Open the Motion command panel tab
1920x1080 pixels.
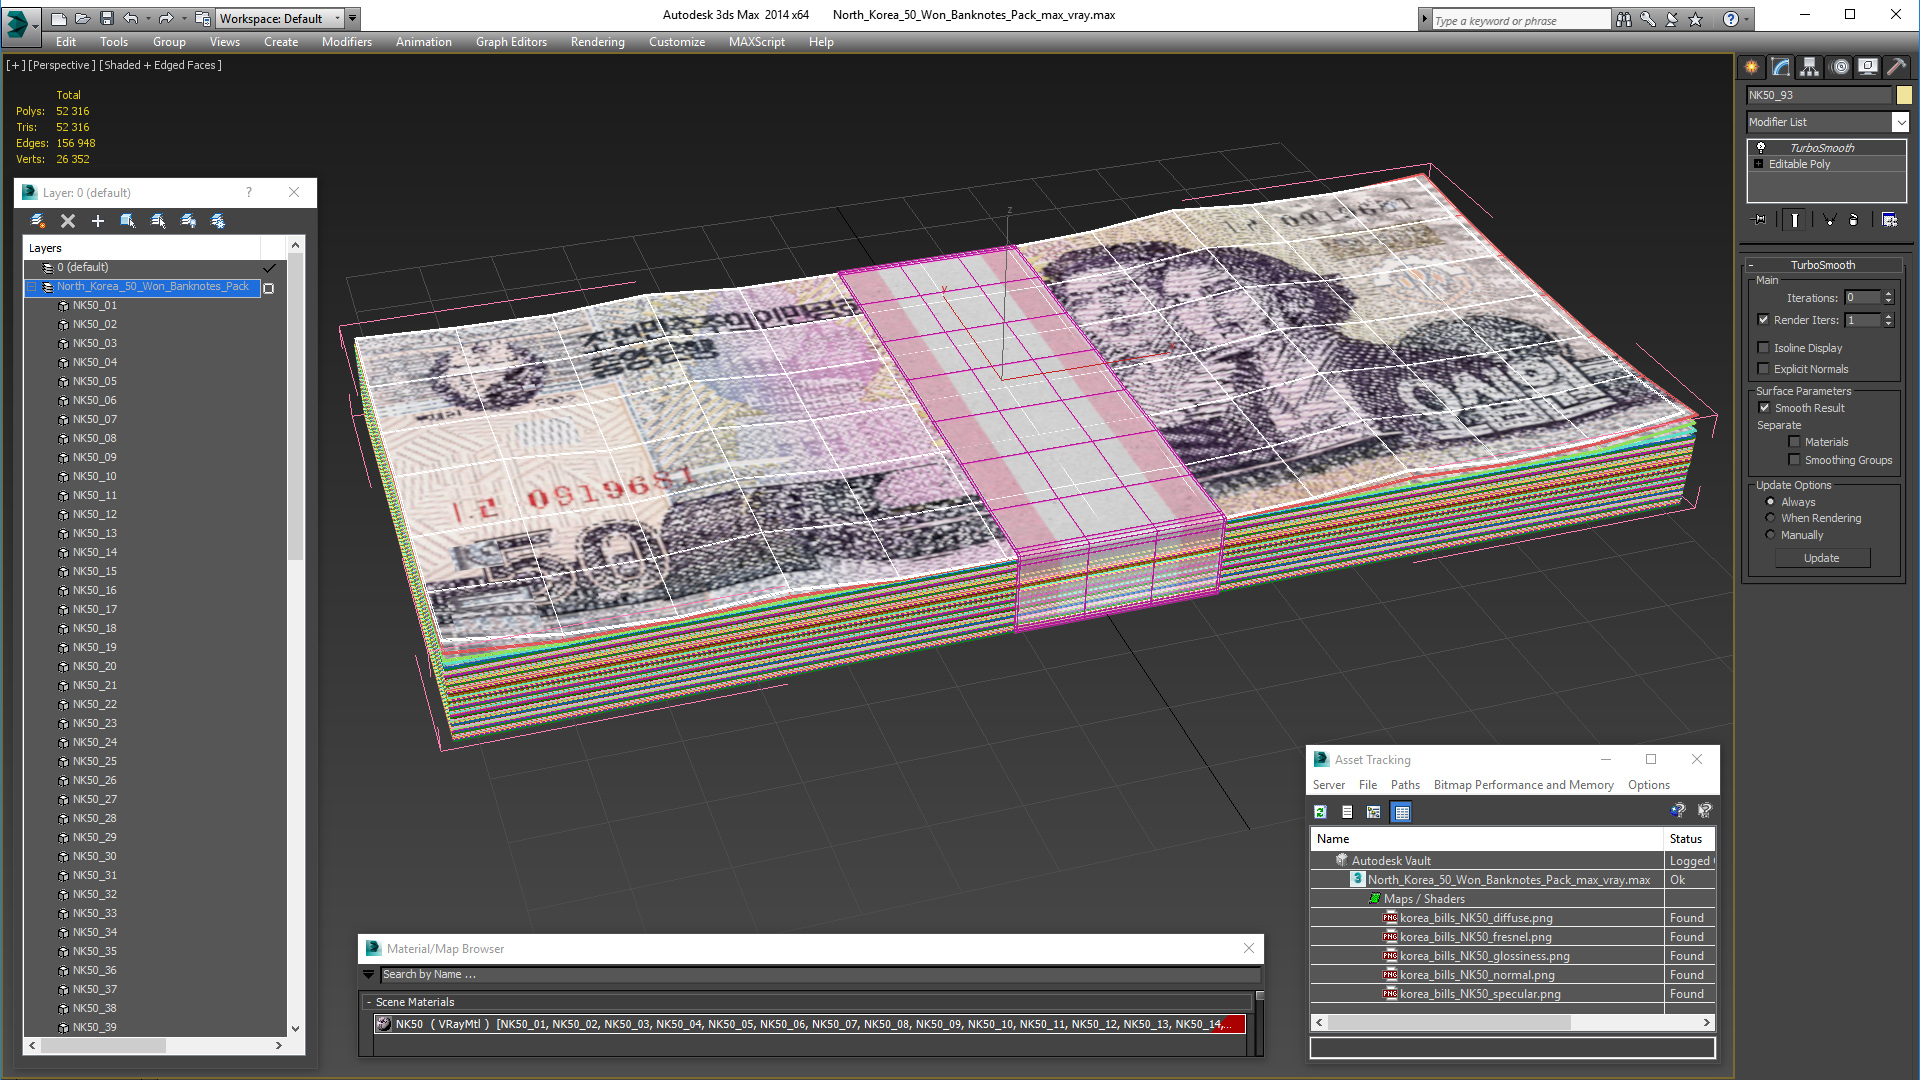(1840, 67)
